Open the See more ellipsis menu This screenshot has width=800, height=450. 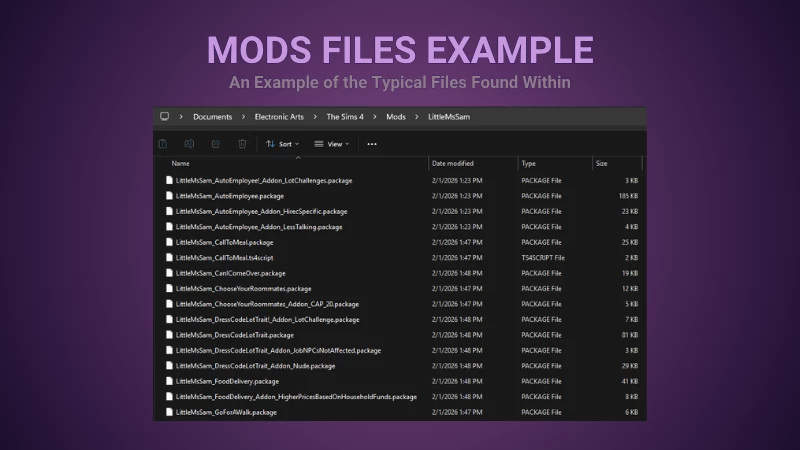pos(372,144)
